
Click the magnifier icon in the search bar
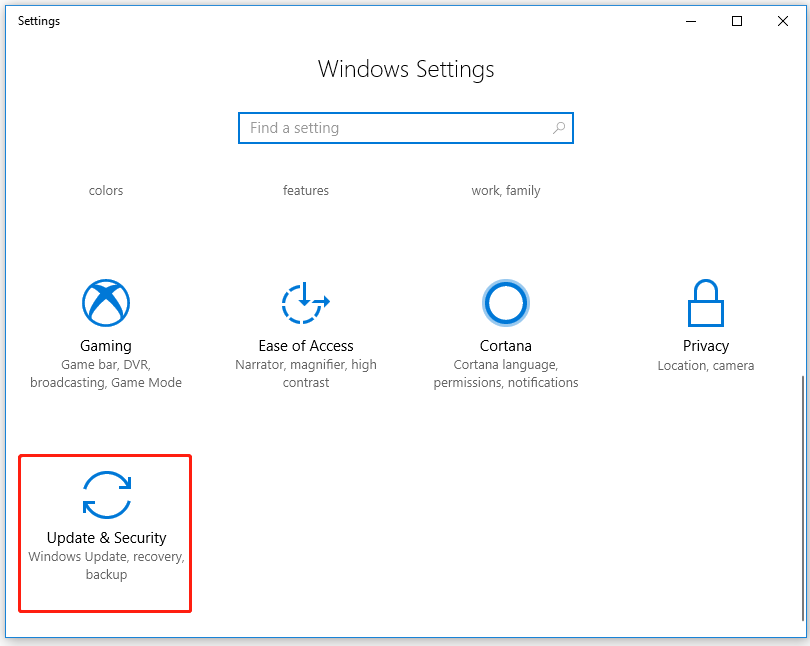pos(559,128)
